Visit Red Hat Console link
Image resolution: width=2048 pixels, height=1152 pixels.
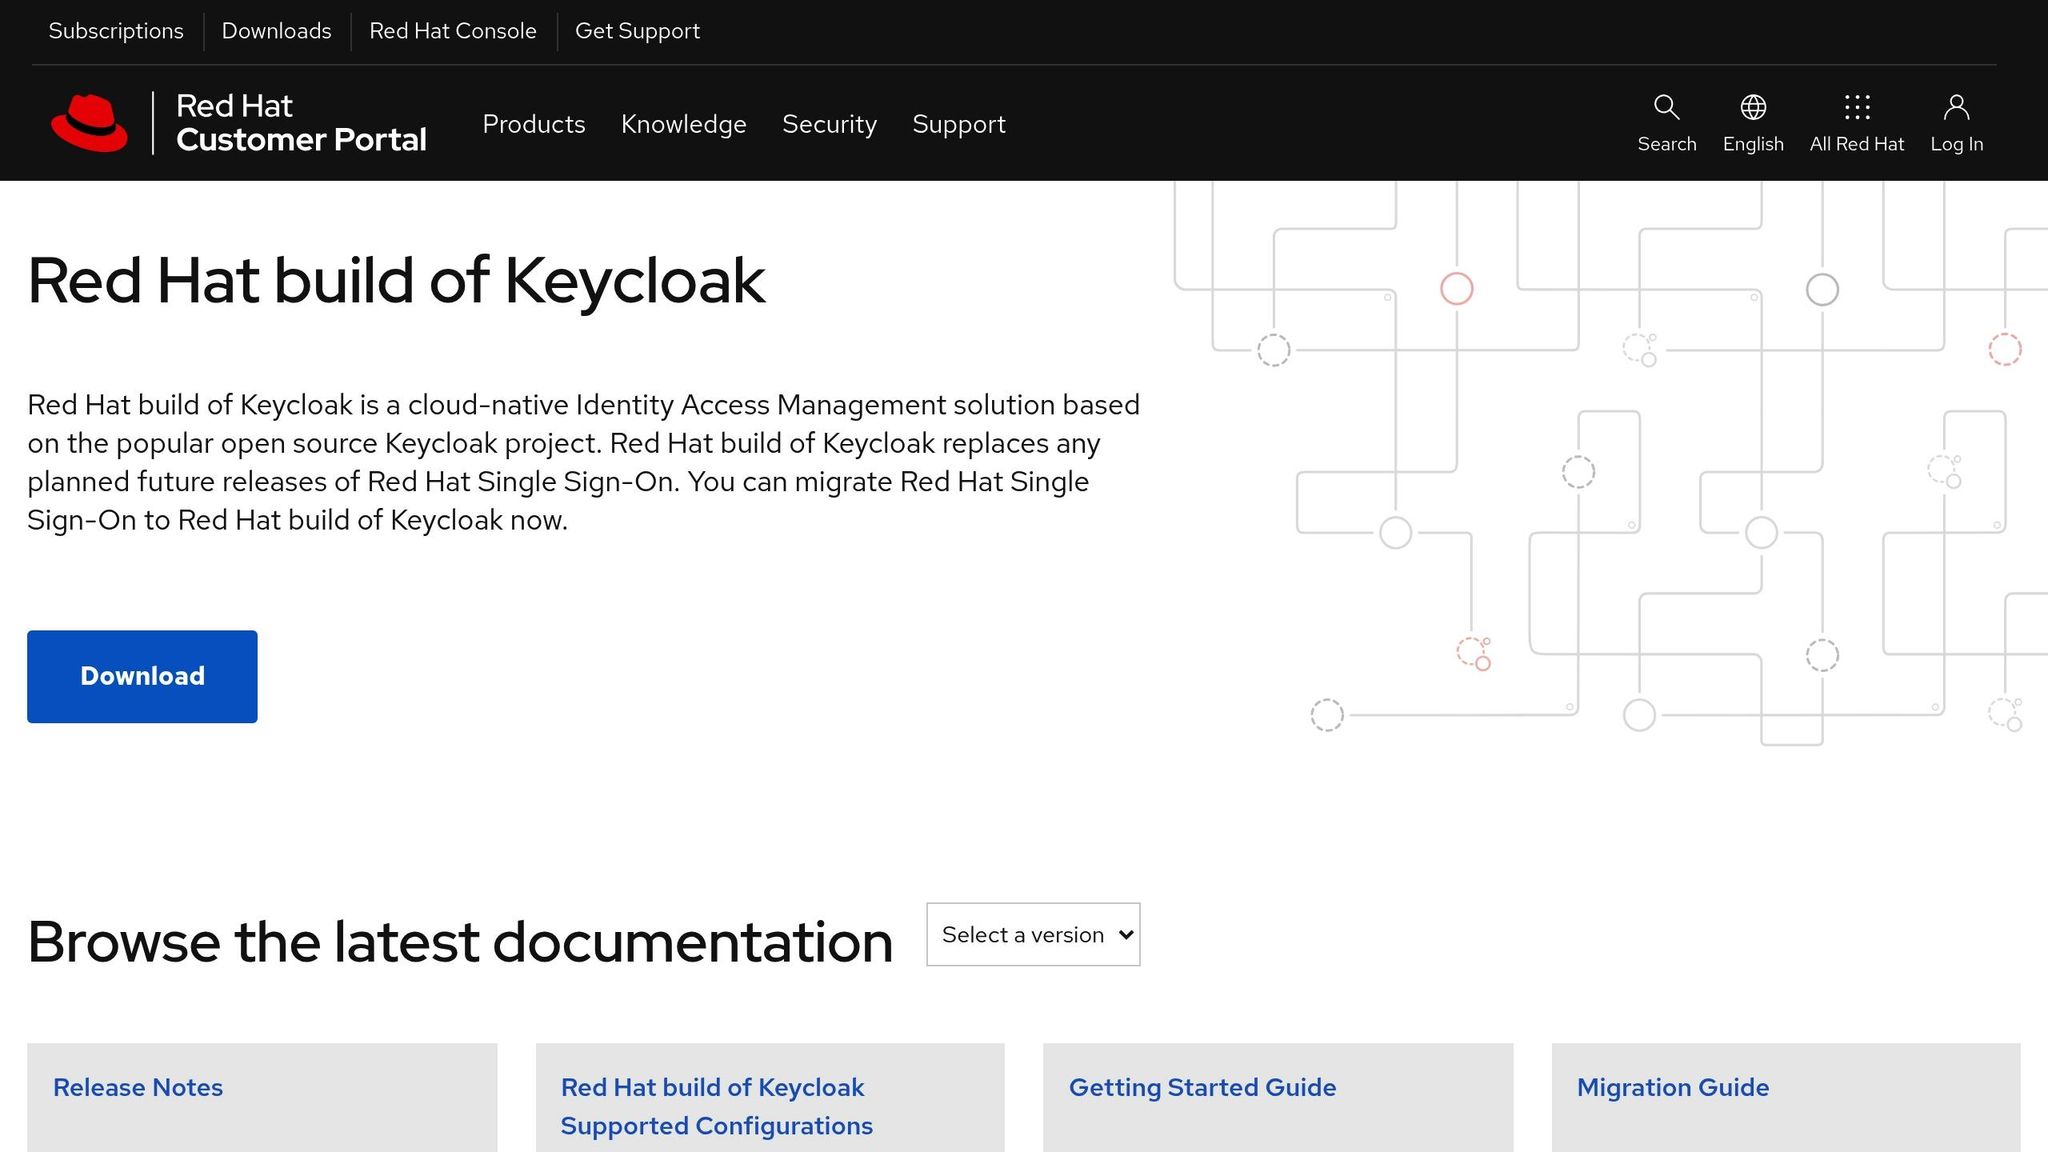[453, 31]
